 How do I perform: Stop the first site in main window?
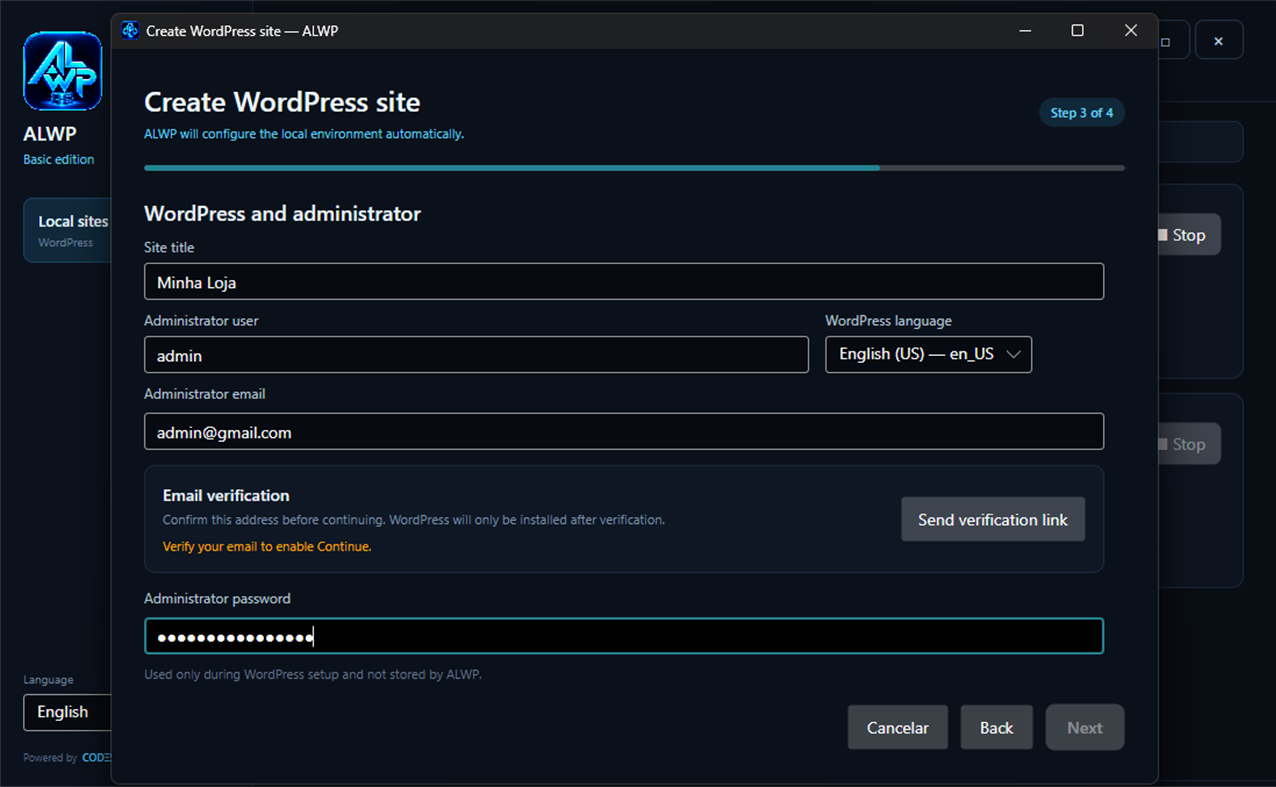pyautogui.click(x=1188, y=235)
